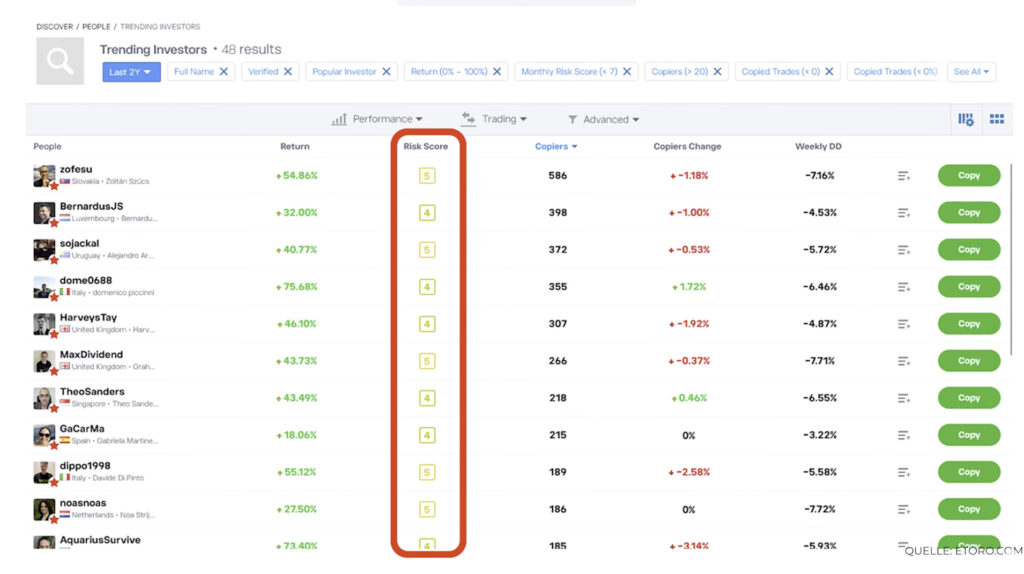
Task: Copy the investor zofesu
Action: point(968,175)
